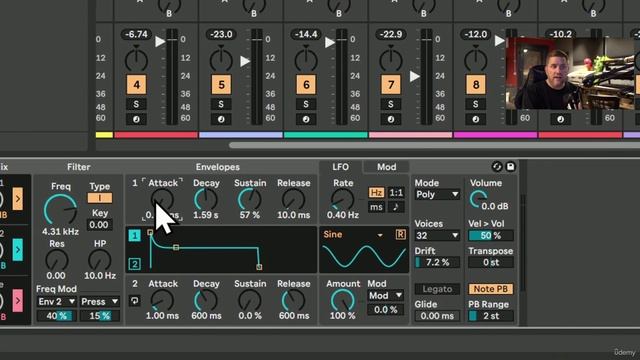640x360 pixels.
Task: Click the envelope 2 Release knob
Action: [293, 301]
